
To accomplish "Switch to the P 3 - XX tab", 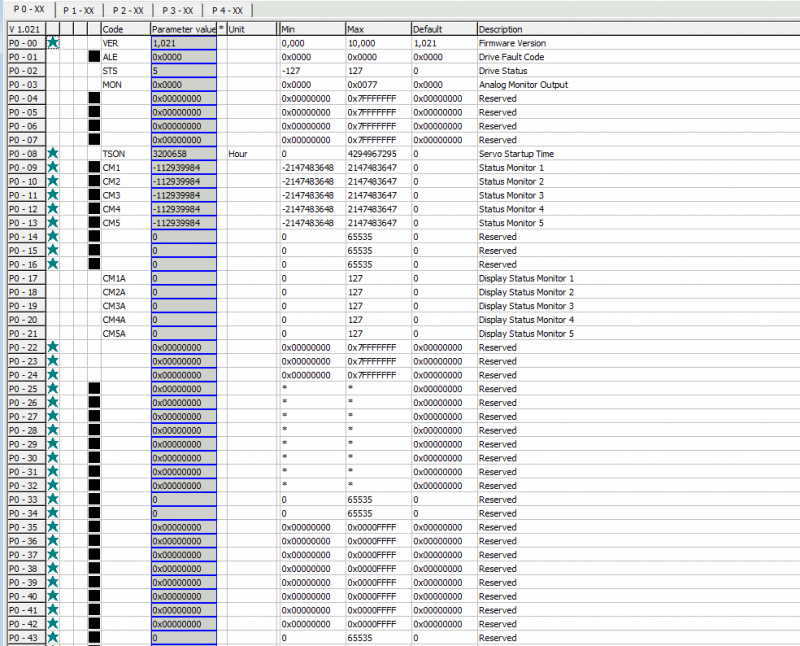I will [x=177, y=10].
